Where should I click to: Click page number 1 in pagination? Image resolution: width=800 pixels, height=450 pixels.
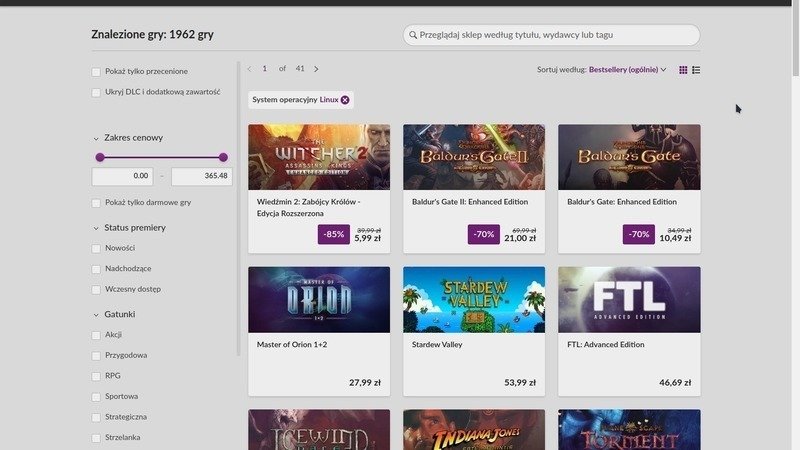[264, 69]
